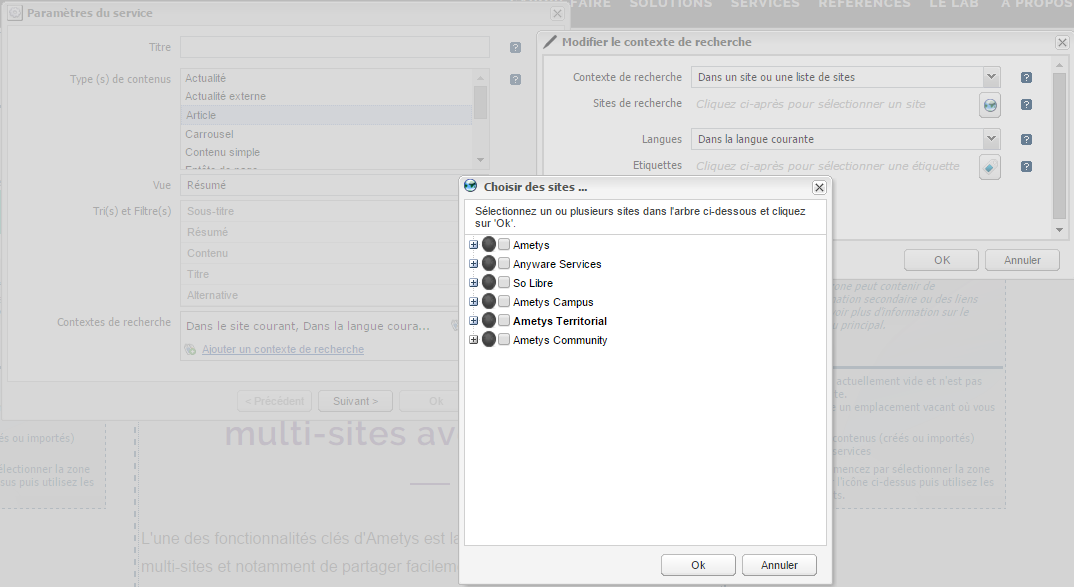The image size is (1074, 587).
Task: Expand the Ametys Territorial tree node
Action: (x=473, y=321)
